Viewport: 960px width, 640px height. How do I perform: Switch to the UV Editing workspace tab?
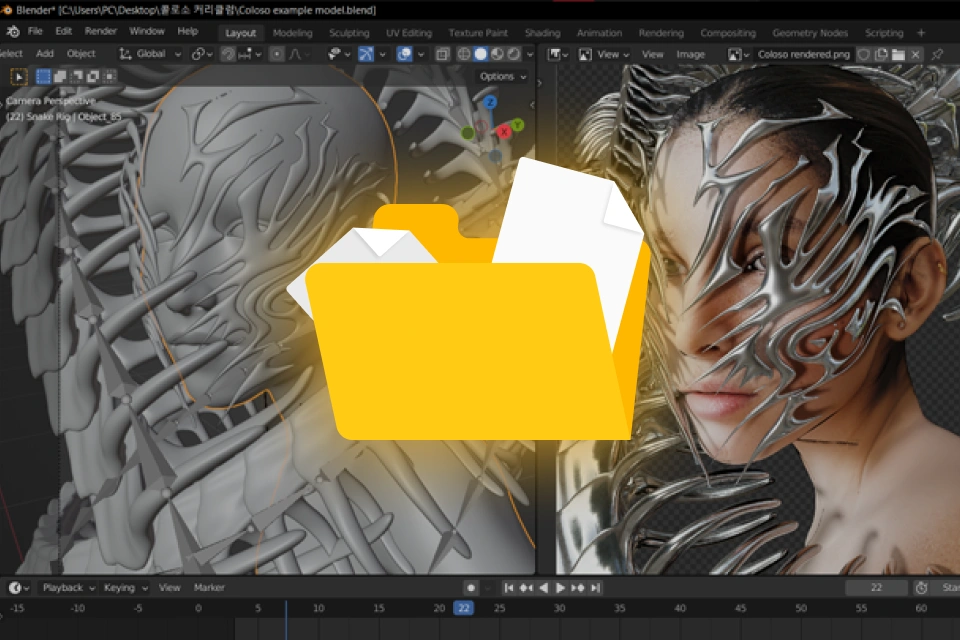coord(409,33)
